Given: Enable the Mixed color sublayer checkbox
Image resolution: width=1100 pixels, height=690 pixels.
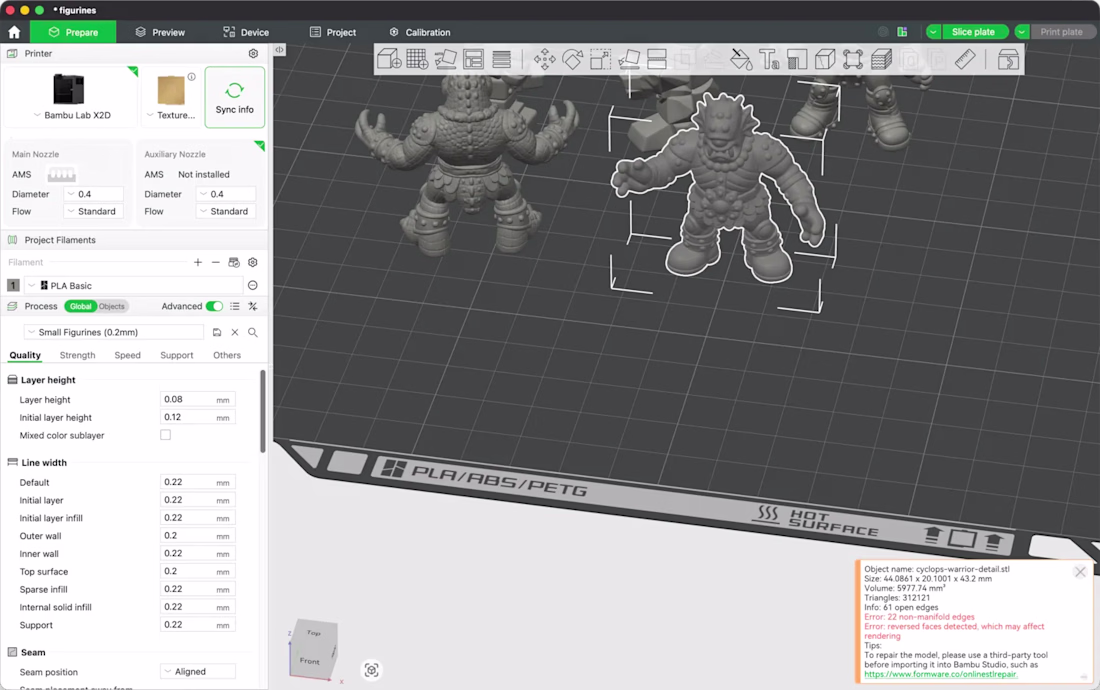Looking at the screenshot, I should pyautogui.click(x=166, y=435).
